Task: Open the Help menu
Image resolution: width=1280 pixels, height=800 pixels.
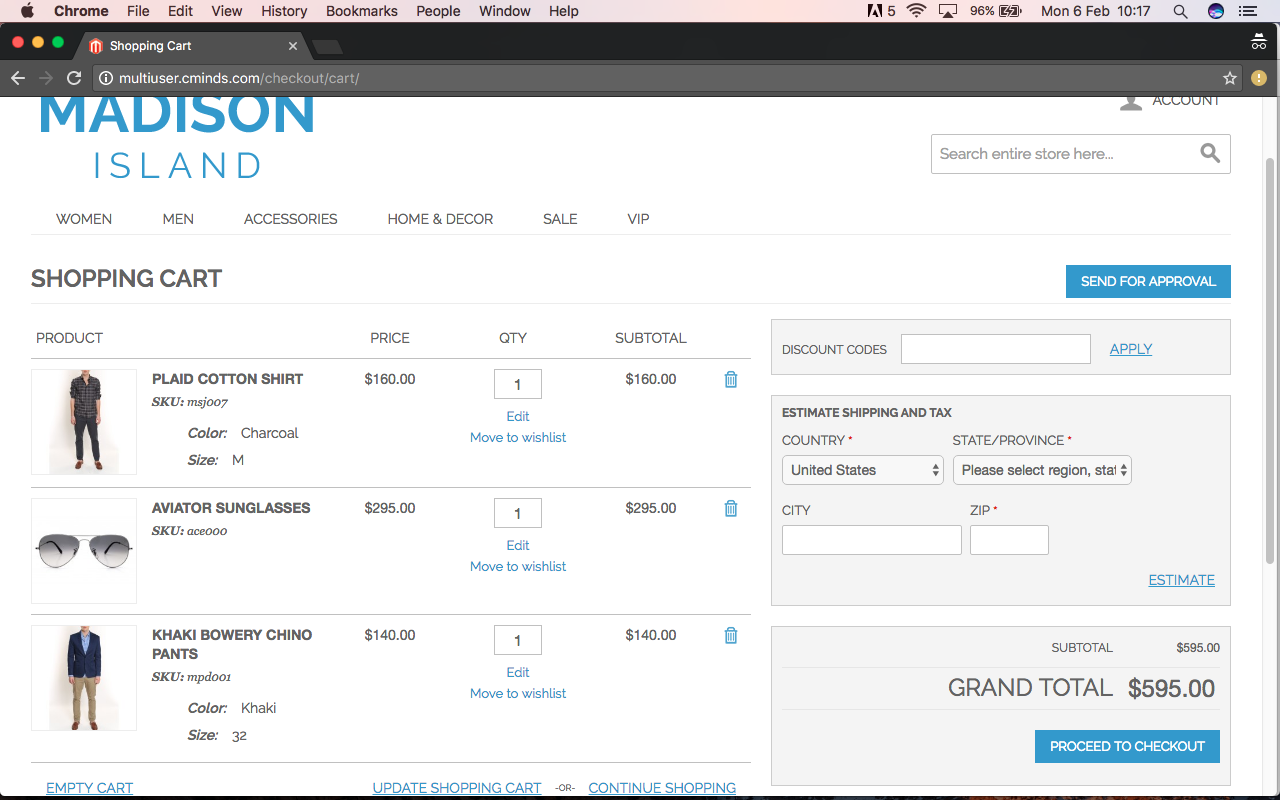Action: click(564, 11)
